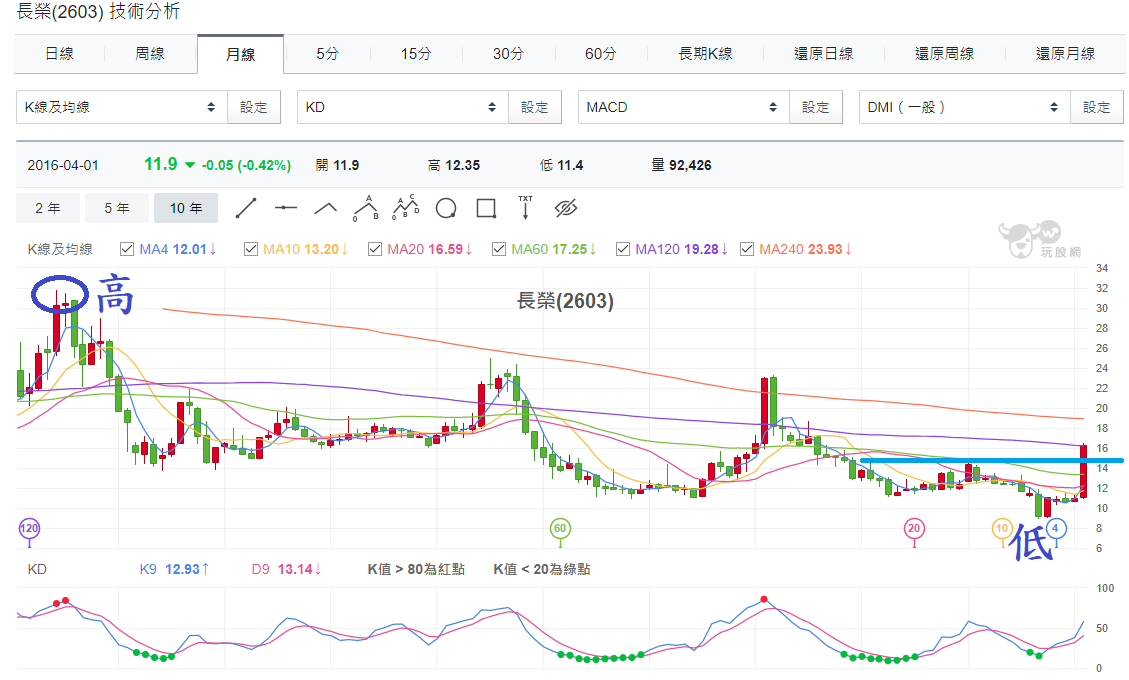Screen dimensions: 1129x680
Task: Switch to the 60分 tab
Action: [601, 54]
